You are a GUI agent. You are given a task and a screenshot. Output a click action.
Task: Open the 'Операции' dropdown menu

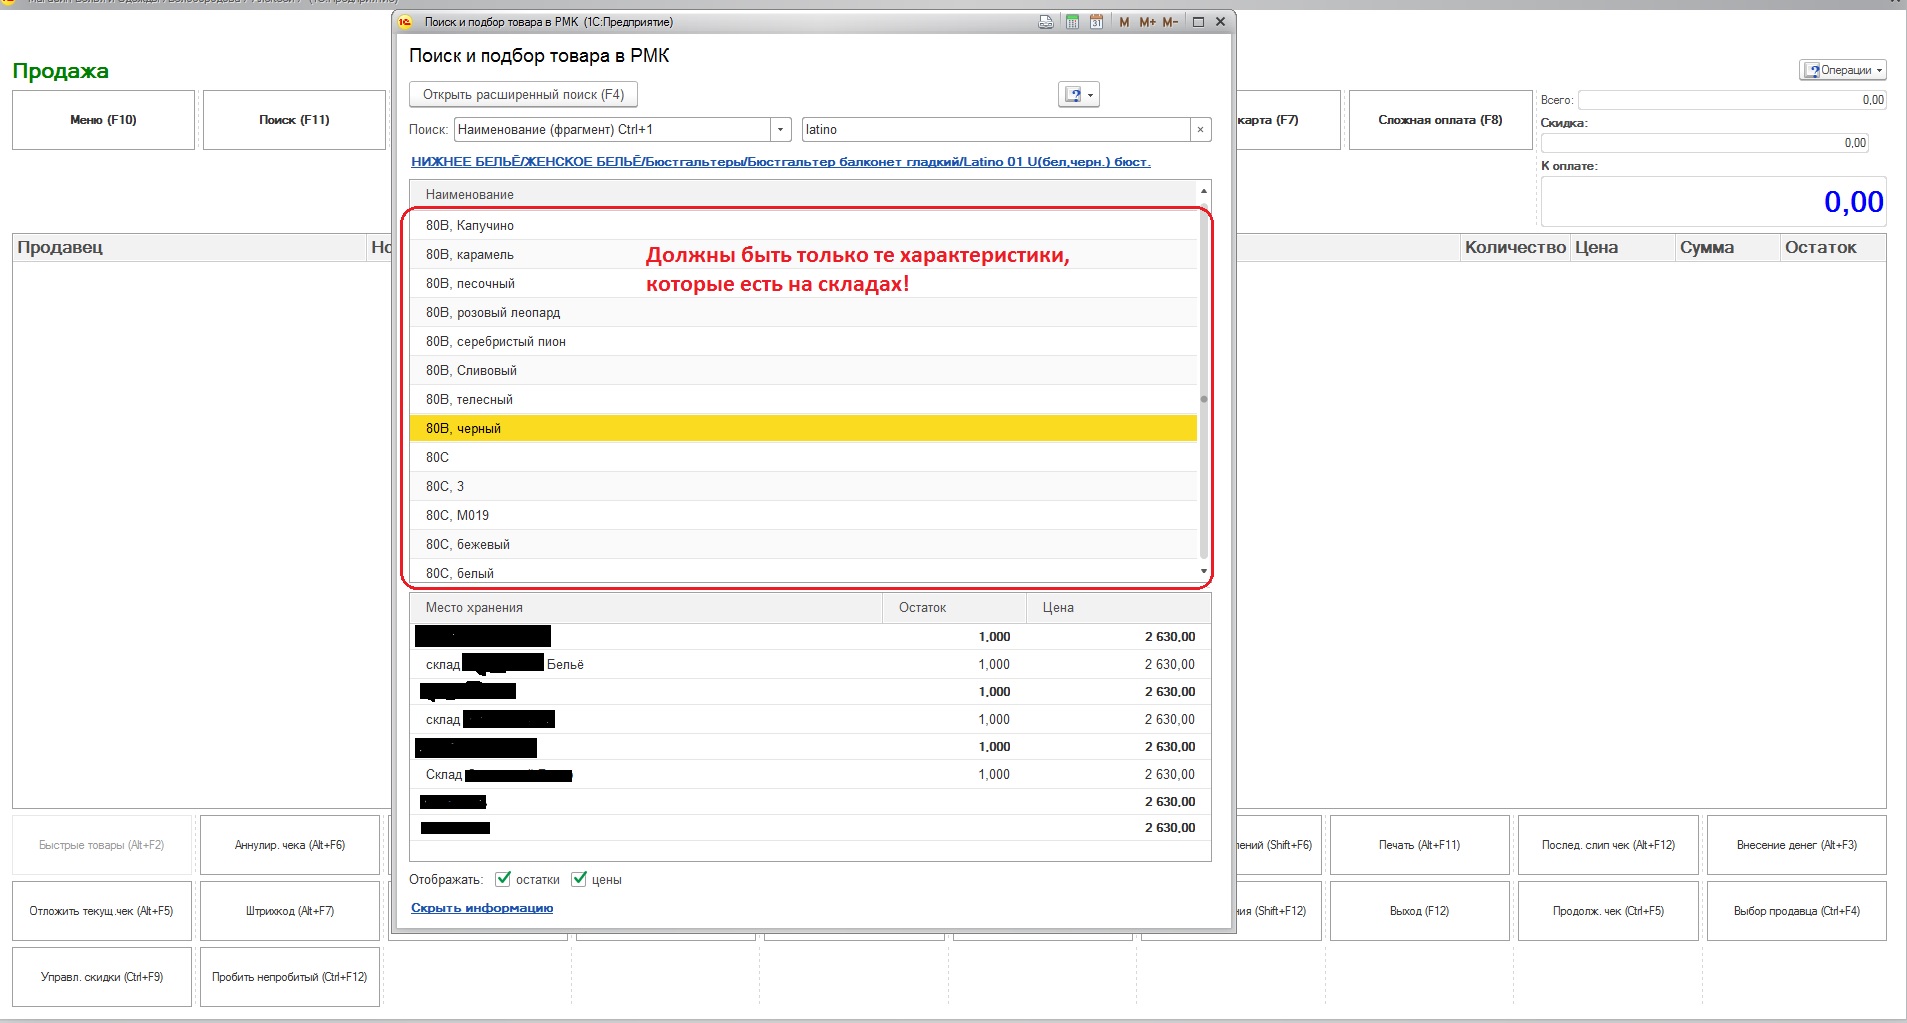click(1842, 70)
